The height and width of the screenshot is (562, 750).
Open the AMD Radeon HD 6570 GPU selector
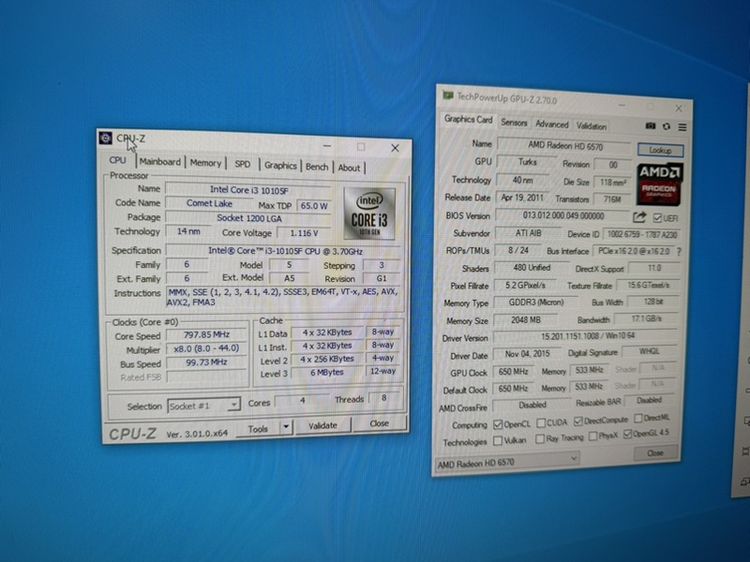[507, 462]
